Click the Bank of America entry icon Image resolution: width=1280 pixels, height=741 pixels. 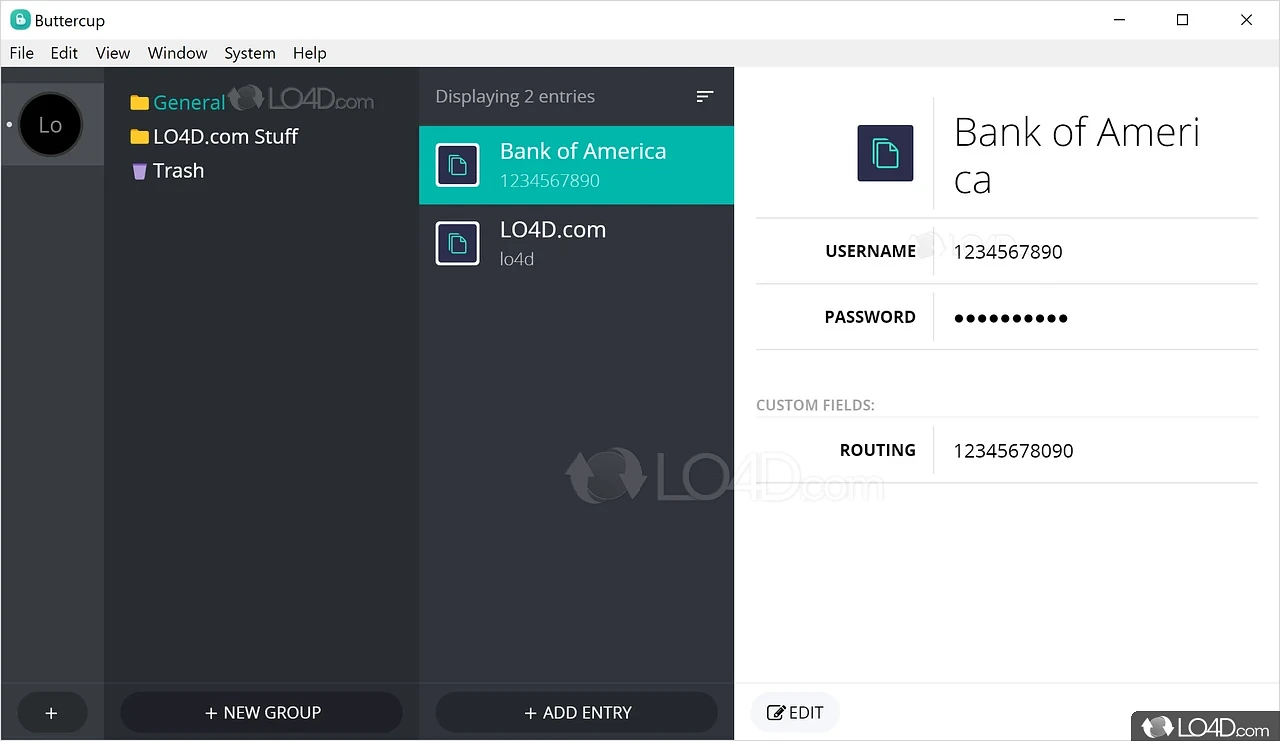point(458,165)
